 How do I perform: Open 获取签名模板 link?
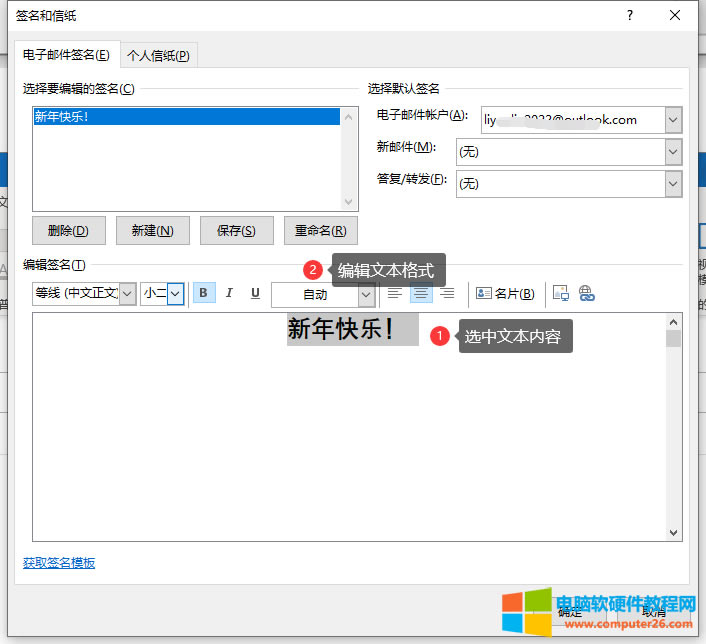tap(59, 563)
